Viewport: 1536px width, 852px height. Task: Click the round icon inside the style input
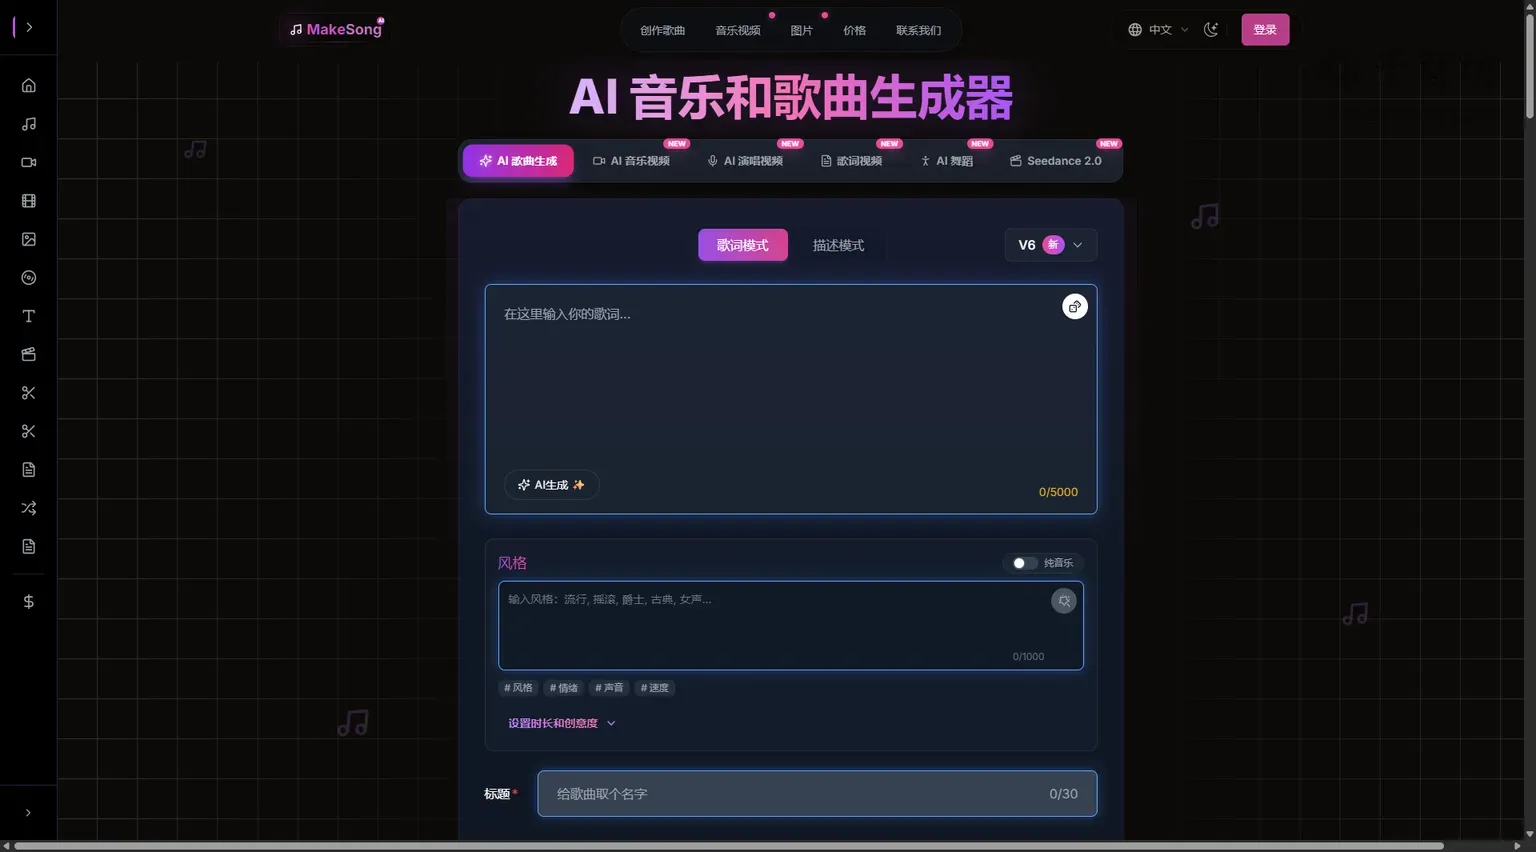[x=1064, y=601]
